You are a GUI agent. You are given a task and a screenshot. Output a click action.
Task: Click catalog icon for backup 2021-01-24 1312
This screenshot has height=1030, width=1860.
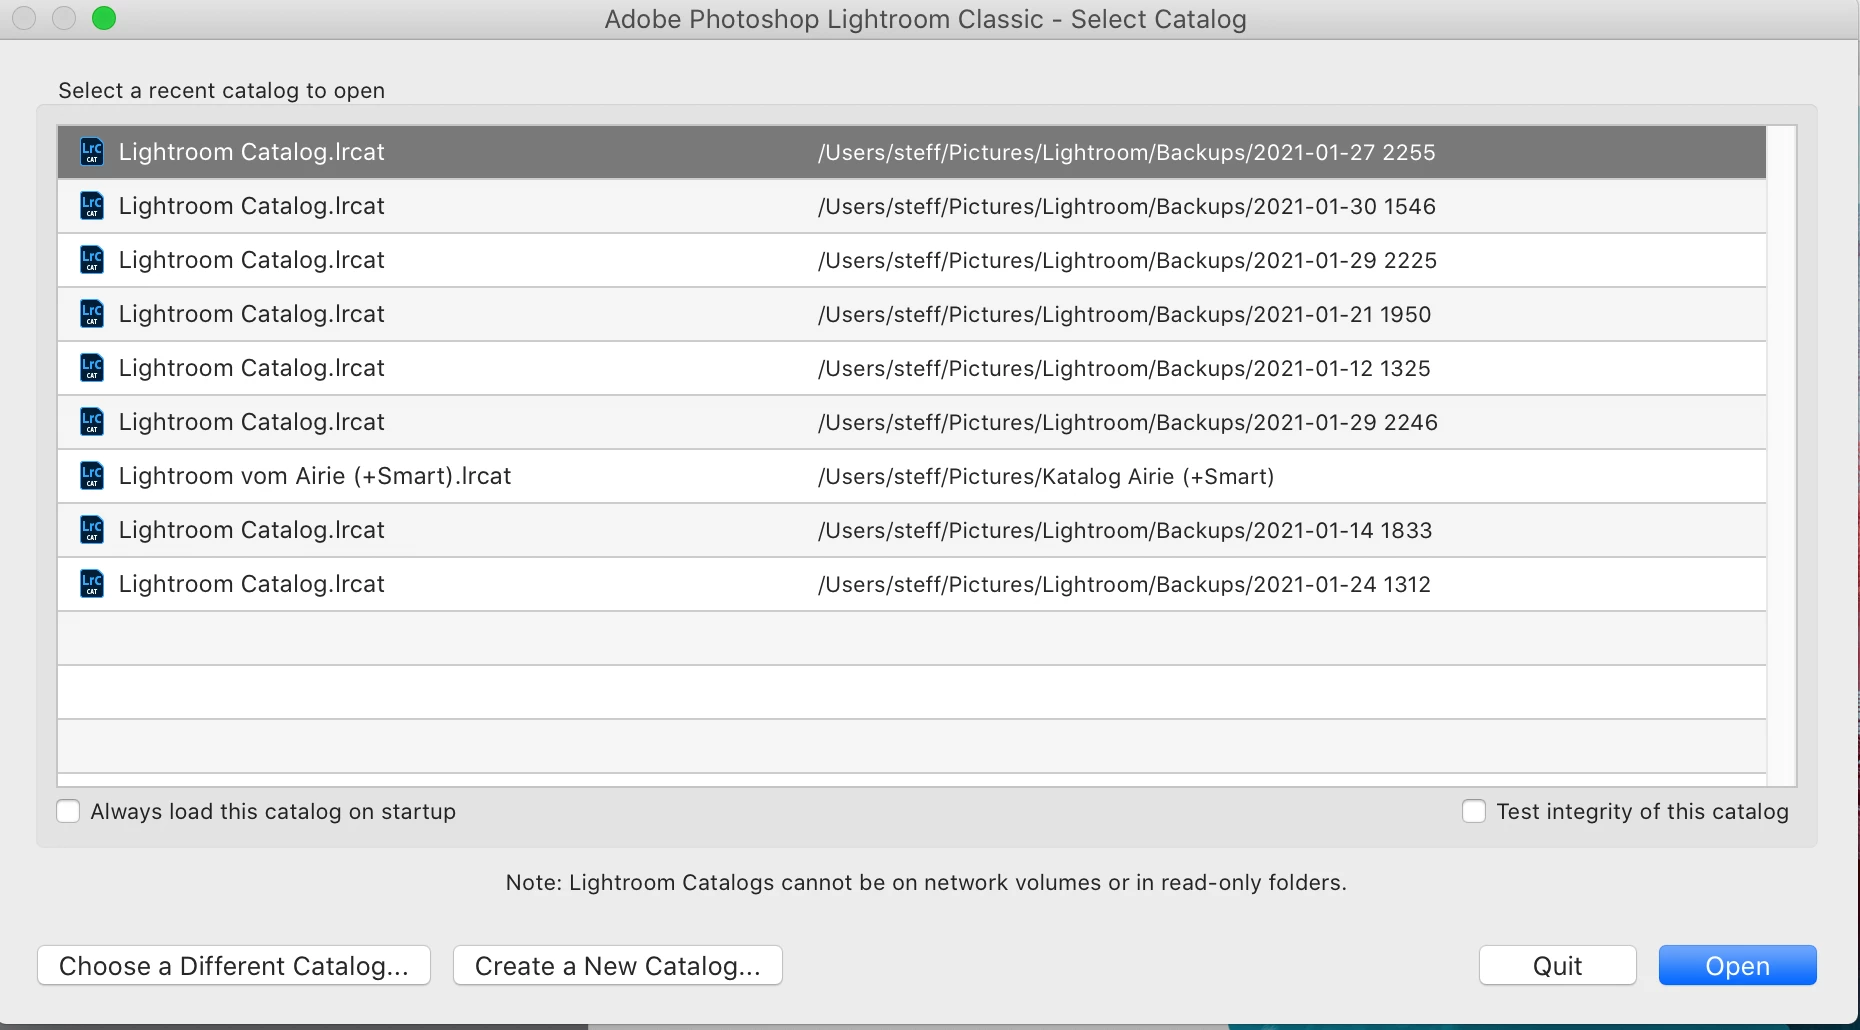[x=92, y=584]
